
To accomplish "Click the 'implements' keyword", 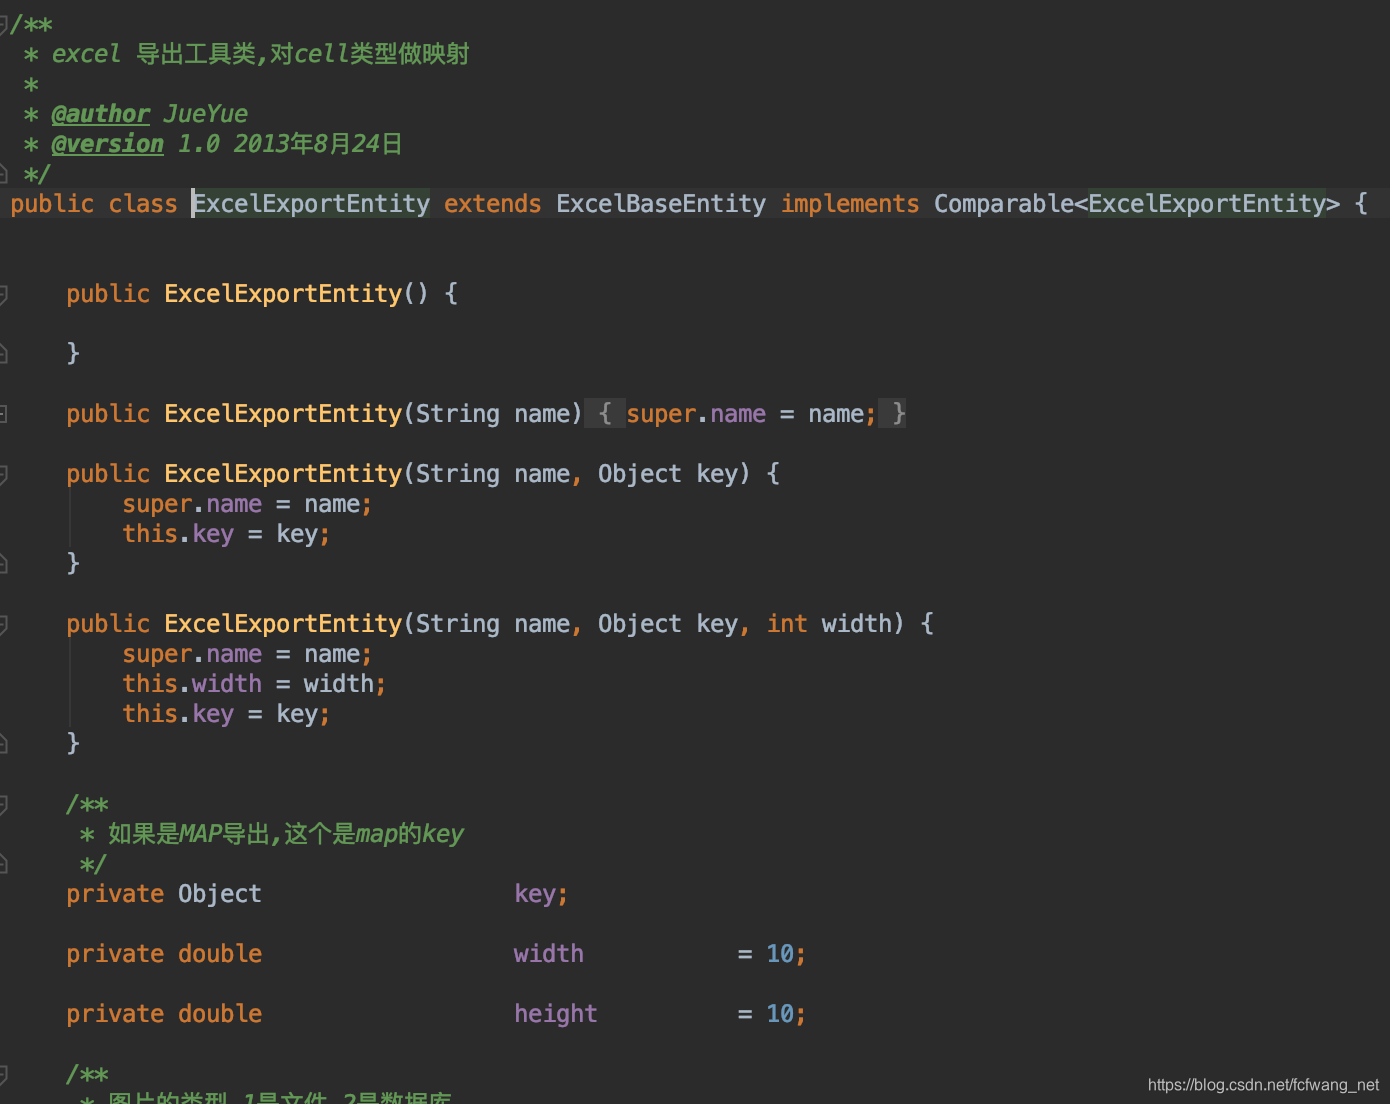I will pos(850,204).
